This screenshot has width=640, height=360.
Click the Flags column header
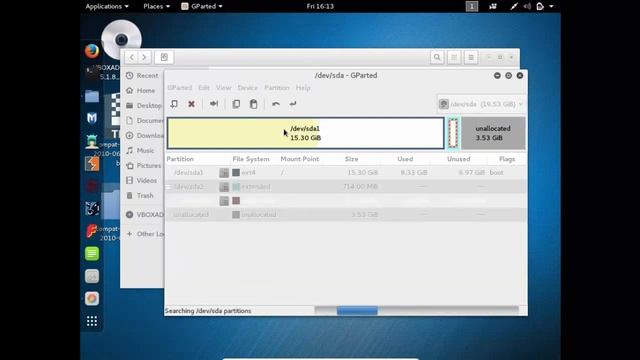pyautogui.click(x=507, y=159)
